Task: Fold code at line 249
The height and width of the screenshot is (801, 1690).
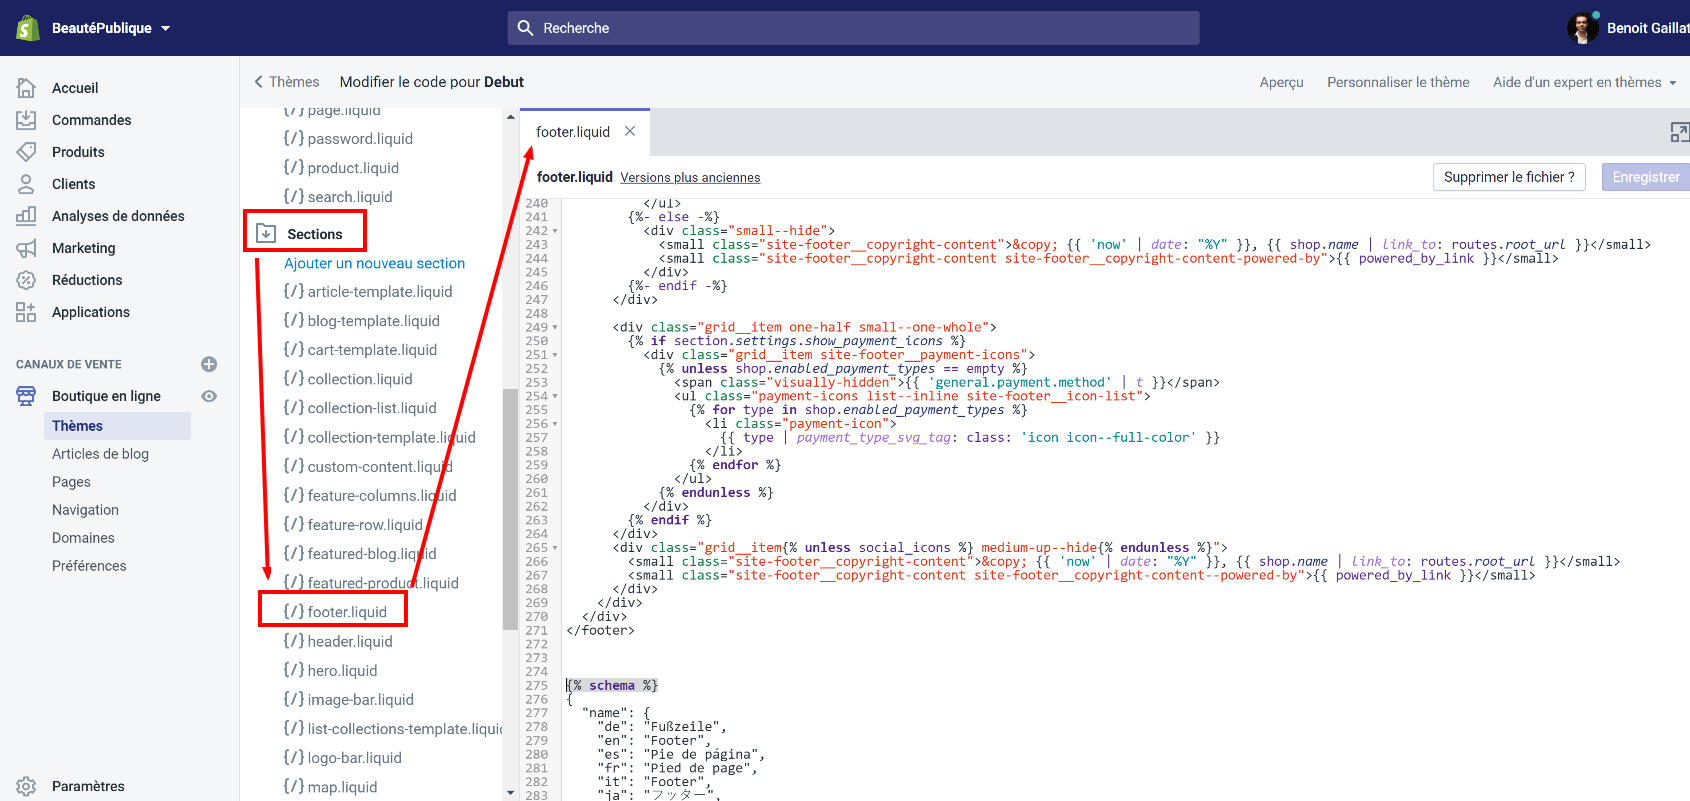Action: click(555, 328)
